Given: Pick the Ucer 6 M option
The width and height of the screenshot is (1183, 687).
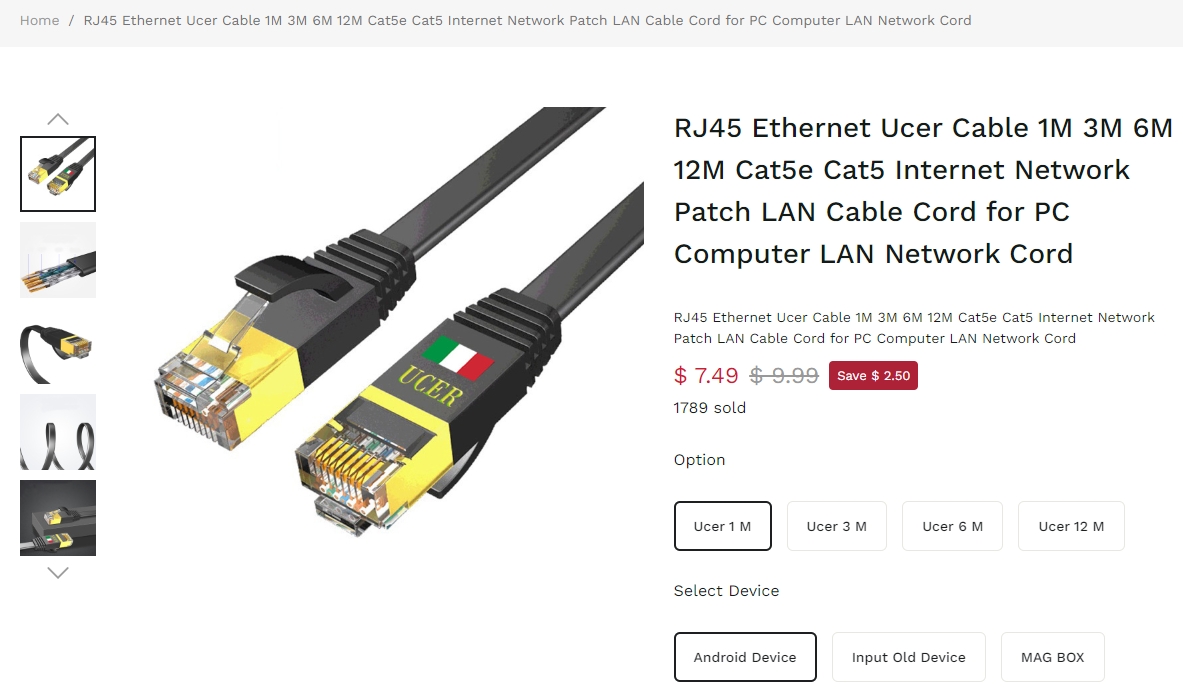Looking at the screenshot, I should coord(952,526).
